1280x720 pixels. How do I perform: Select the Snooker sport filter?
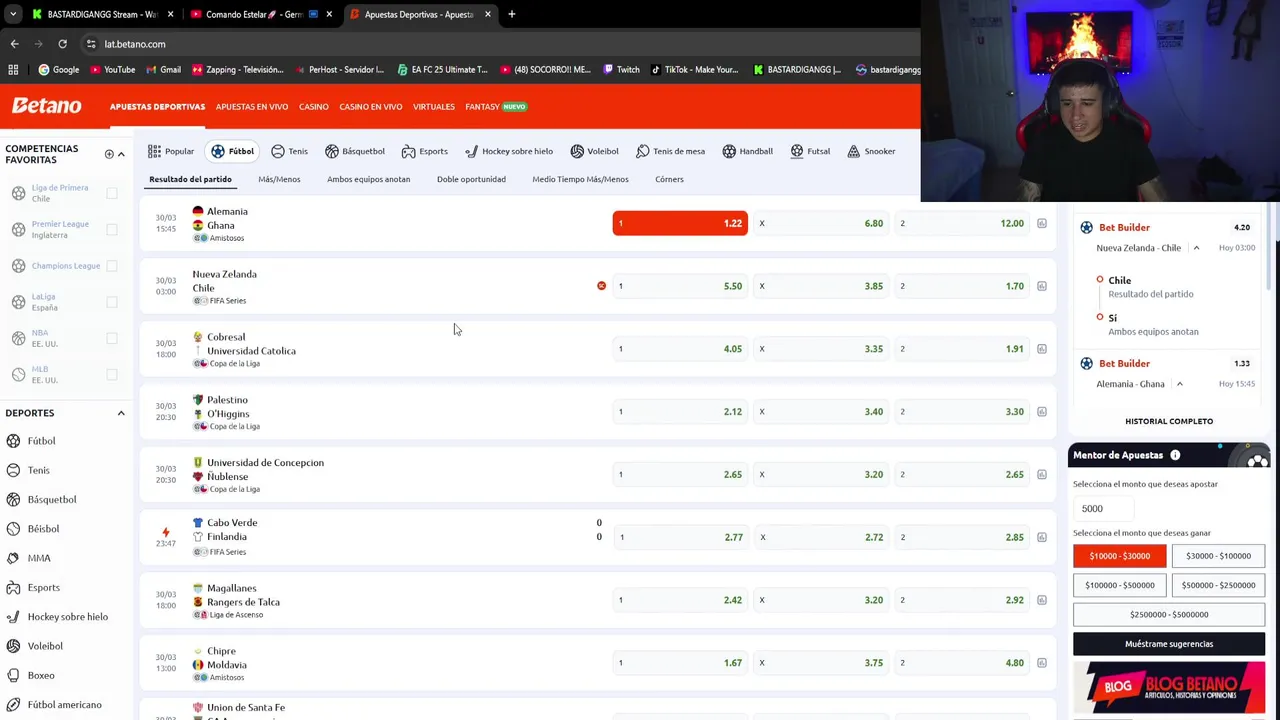[871, 151]
